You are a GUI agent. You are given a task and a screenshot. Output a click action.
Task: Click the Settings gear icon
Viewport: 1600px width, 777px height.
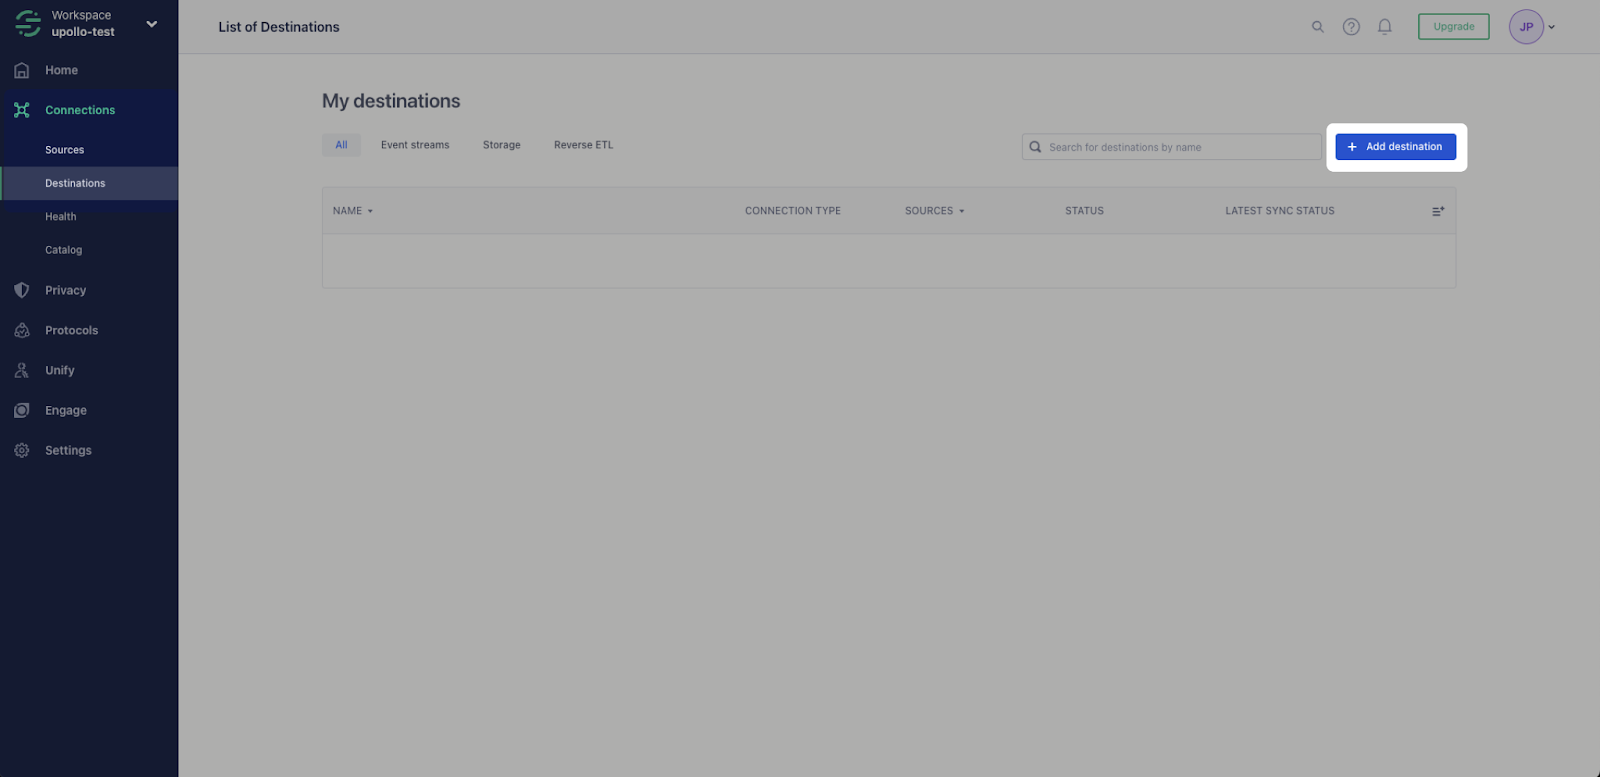(x=22, y=450)
